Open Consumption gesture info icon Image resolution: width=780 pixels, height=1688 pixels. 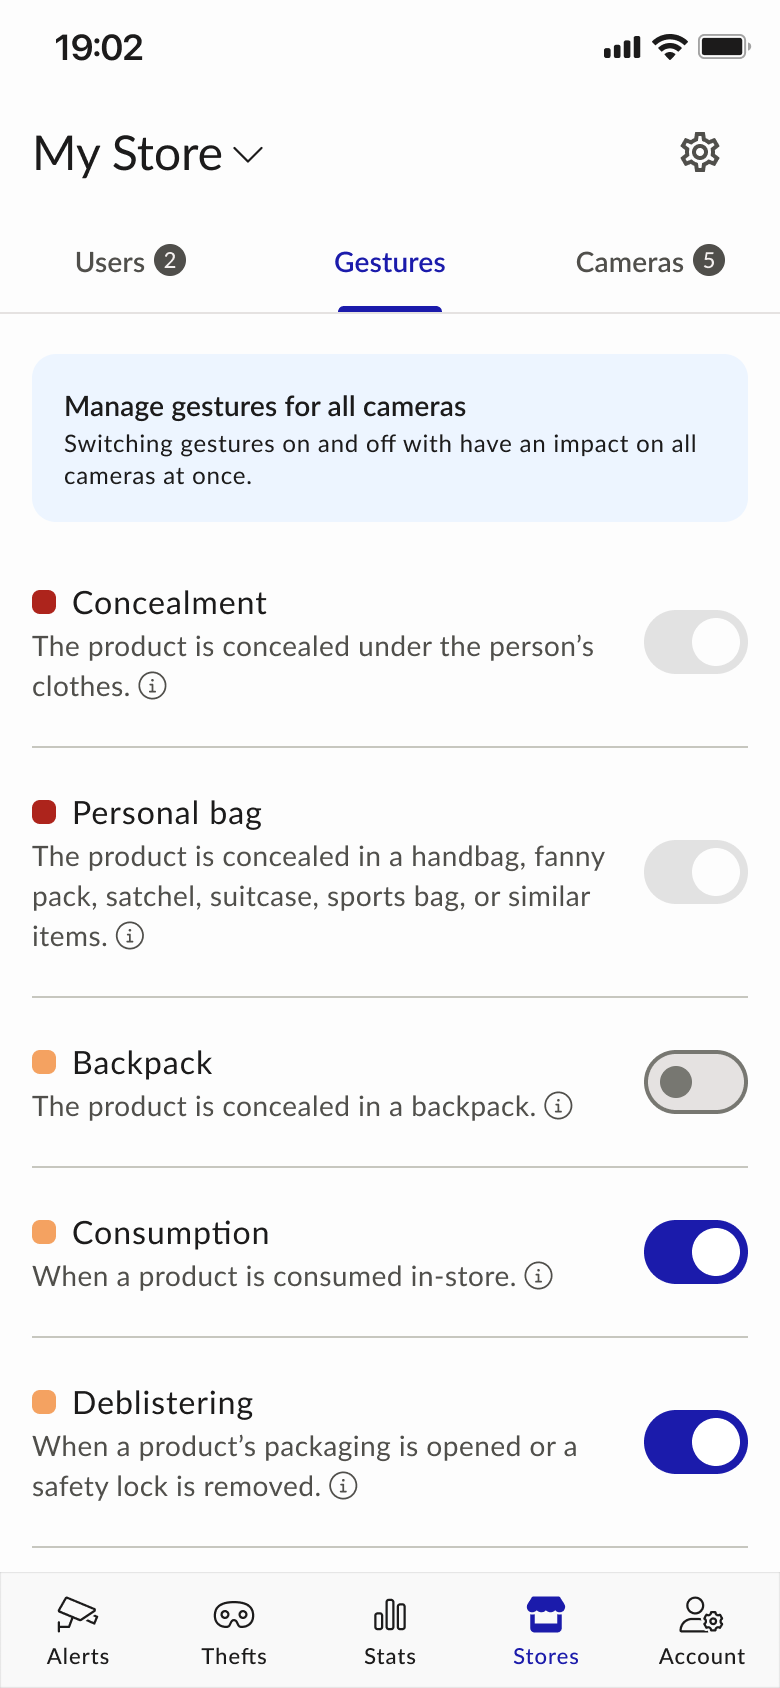tap(539, 1276)
